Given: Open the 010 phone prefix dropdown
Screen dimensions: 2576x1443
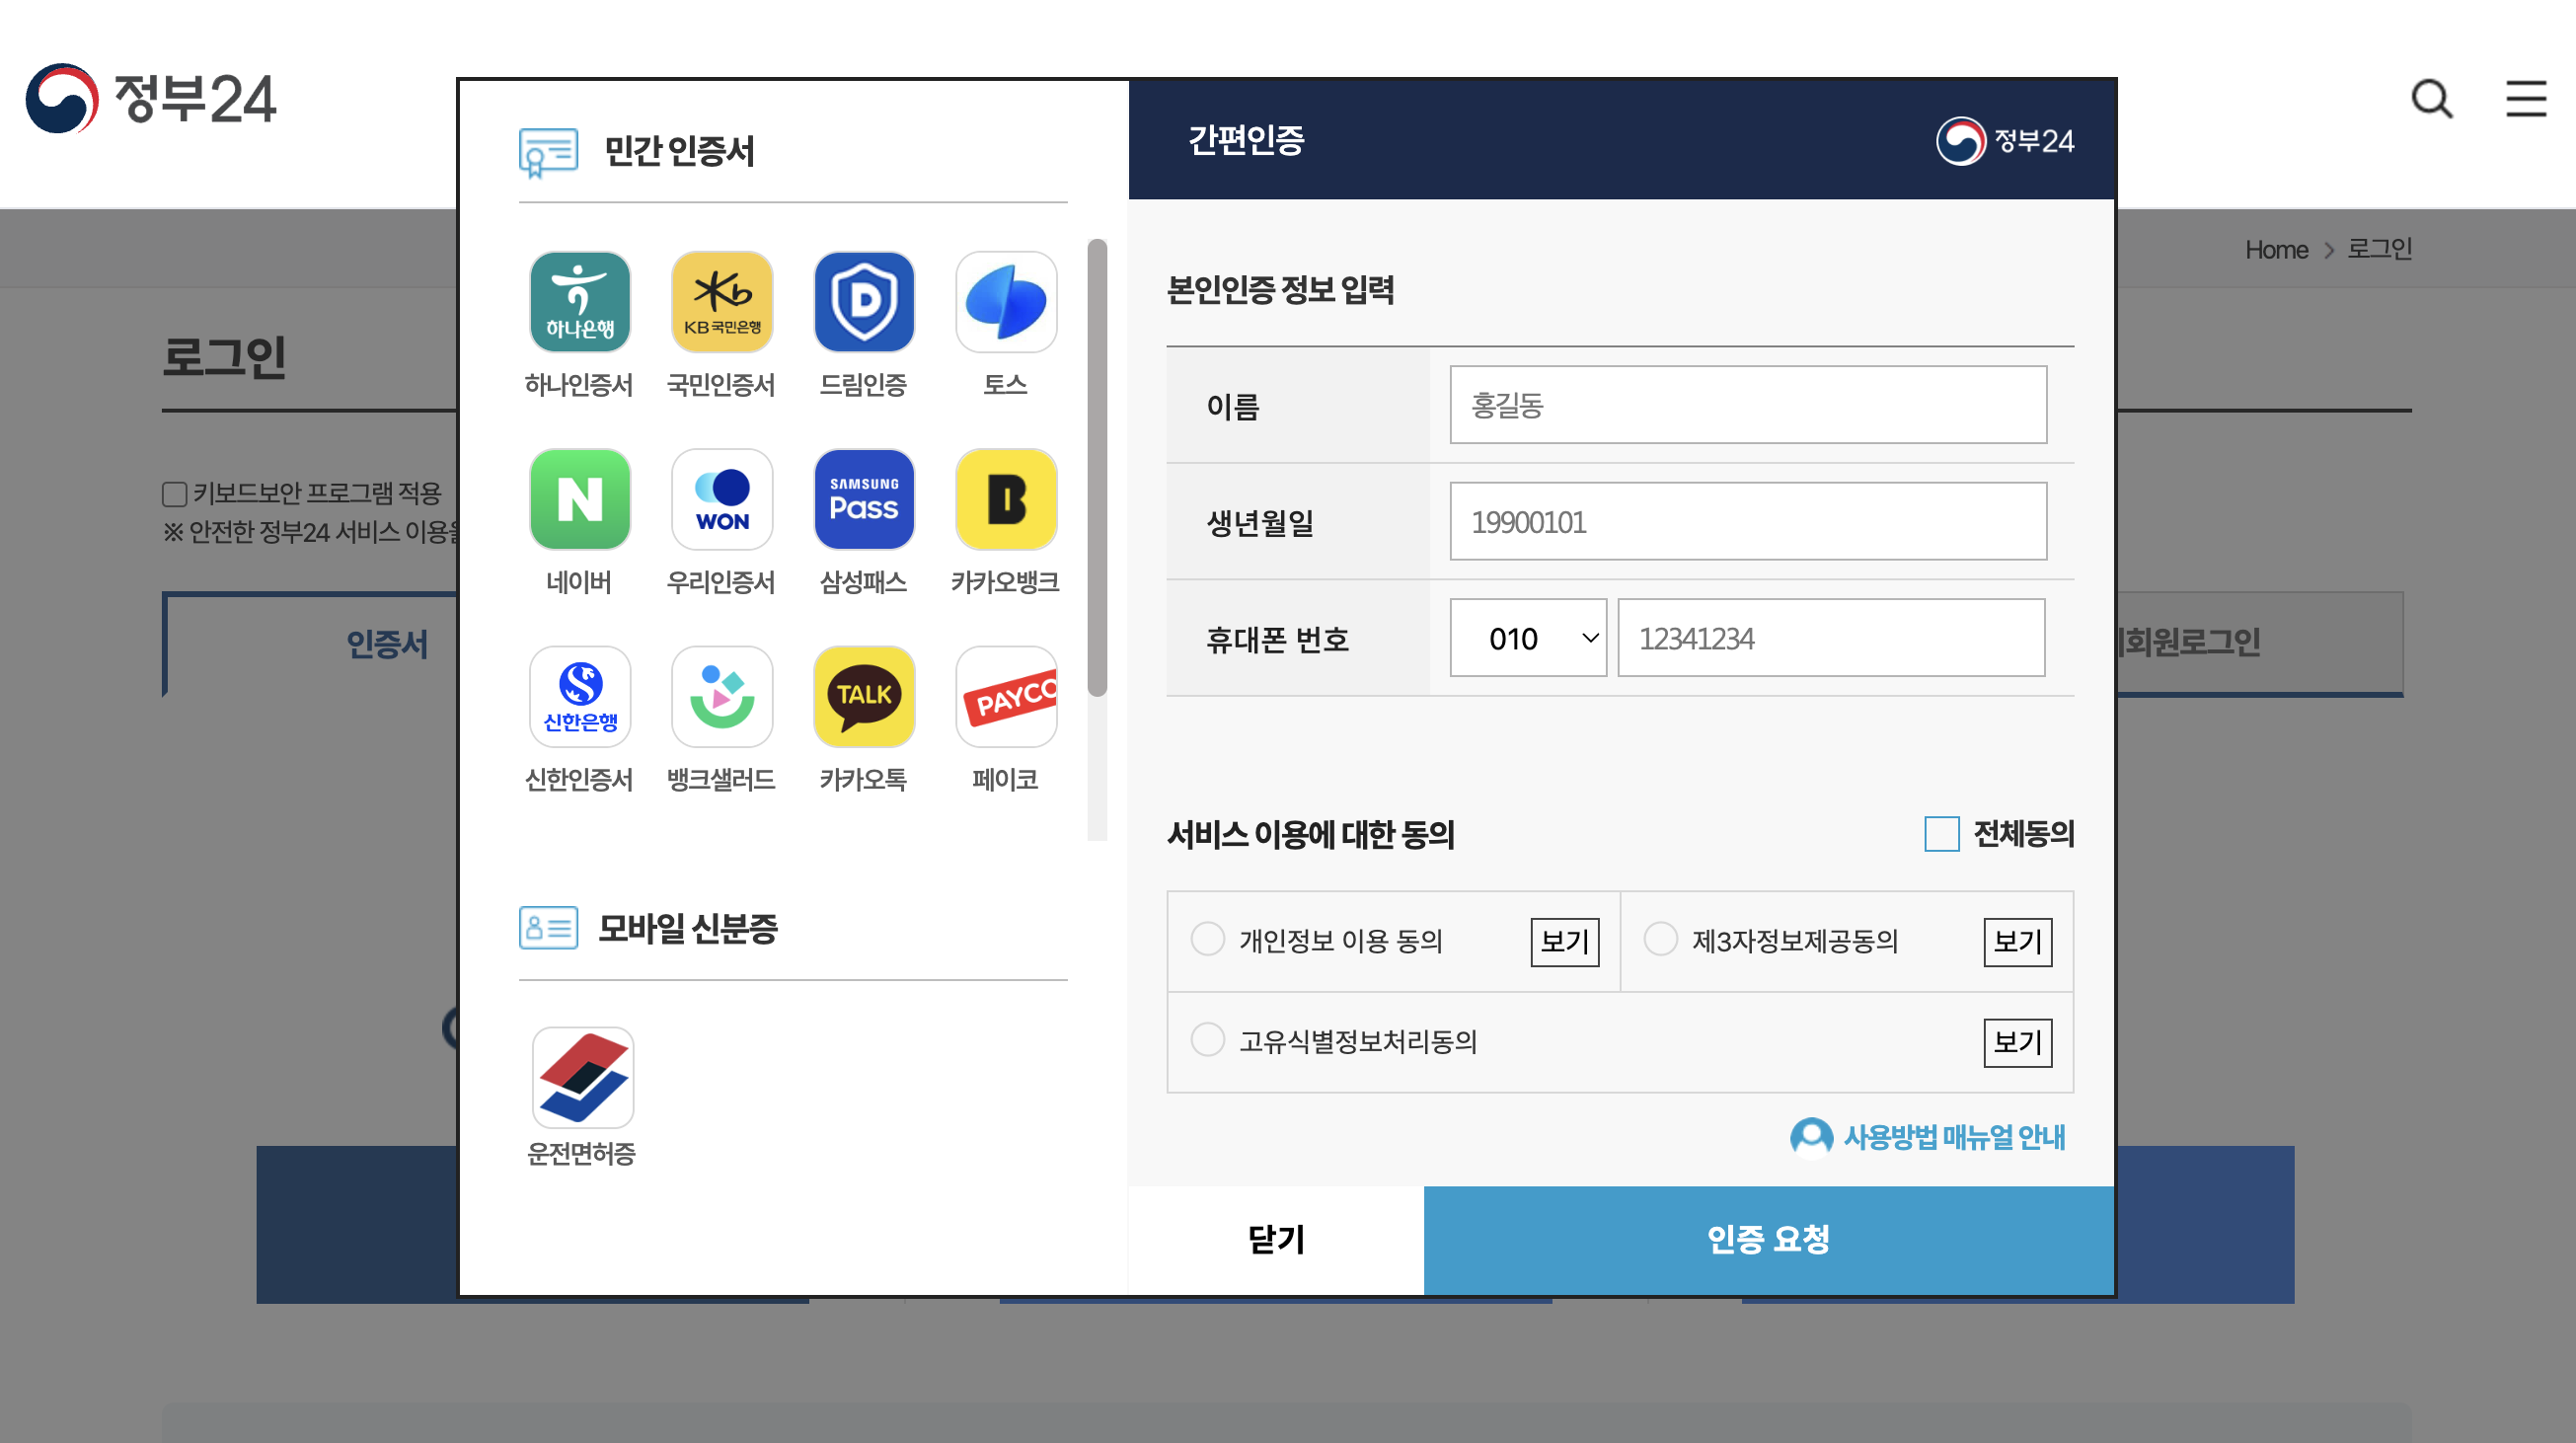Looking at the screenshot, I should 1528,638.
